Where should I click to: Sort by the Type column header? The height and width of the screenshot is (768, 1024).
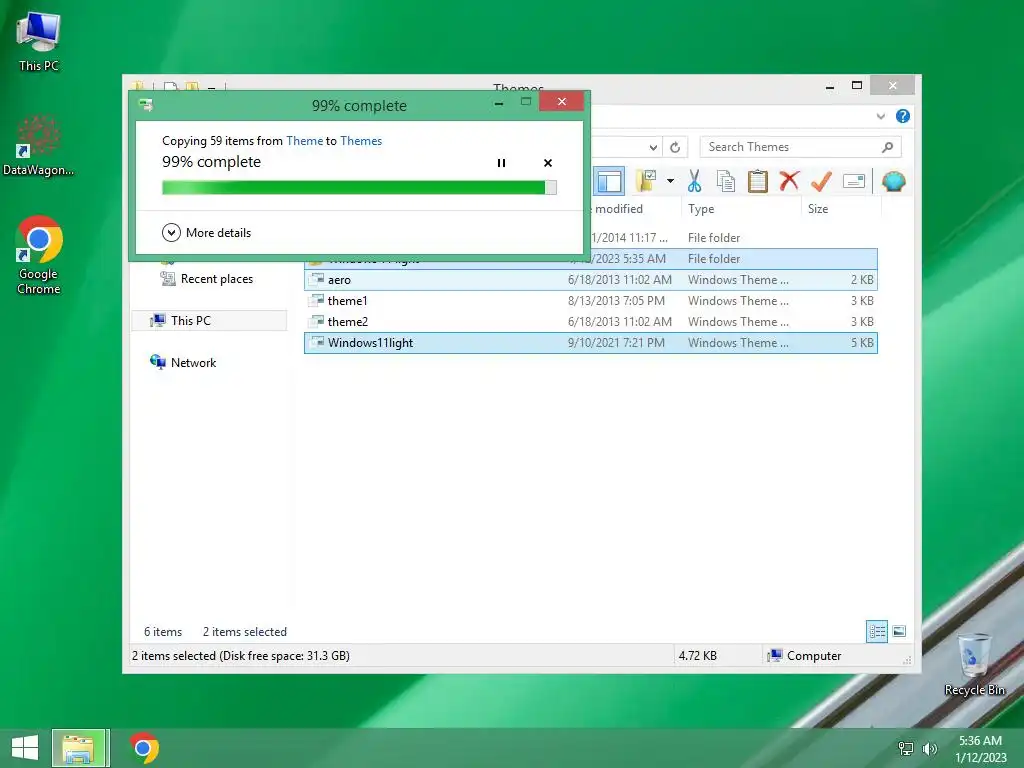(741, 209)
